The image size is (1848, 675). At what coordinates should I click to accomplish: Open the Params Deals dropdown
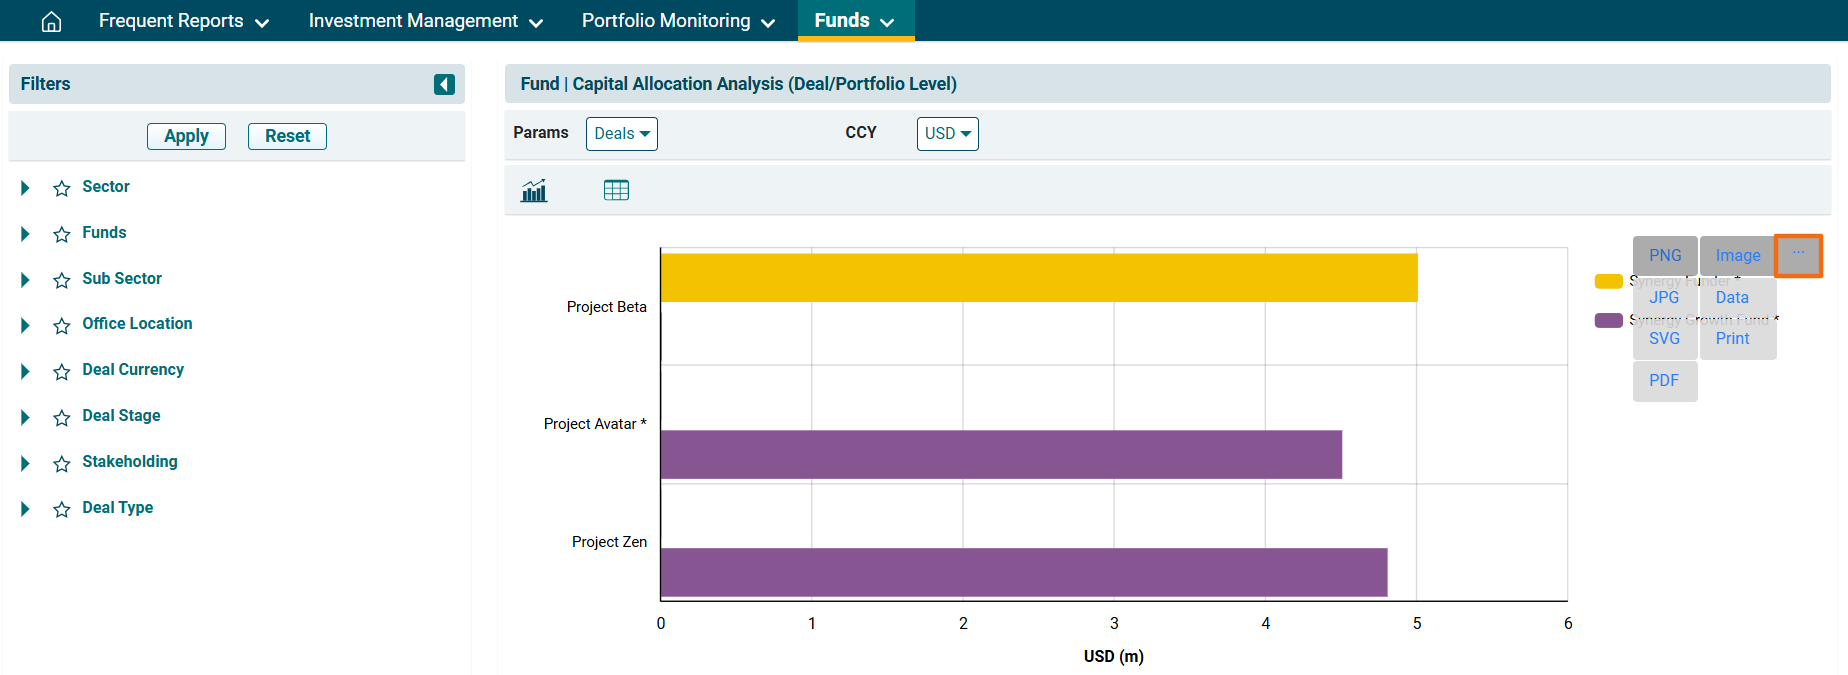(621, 134)
